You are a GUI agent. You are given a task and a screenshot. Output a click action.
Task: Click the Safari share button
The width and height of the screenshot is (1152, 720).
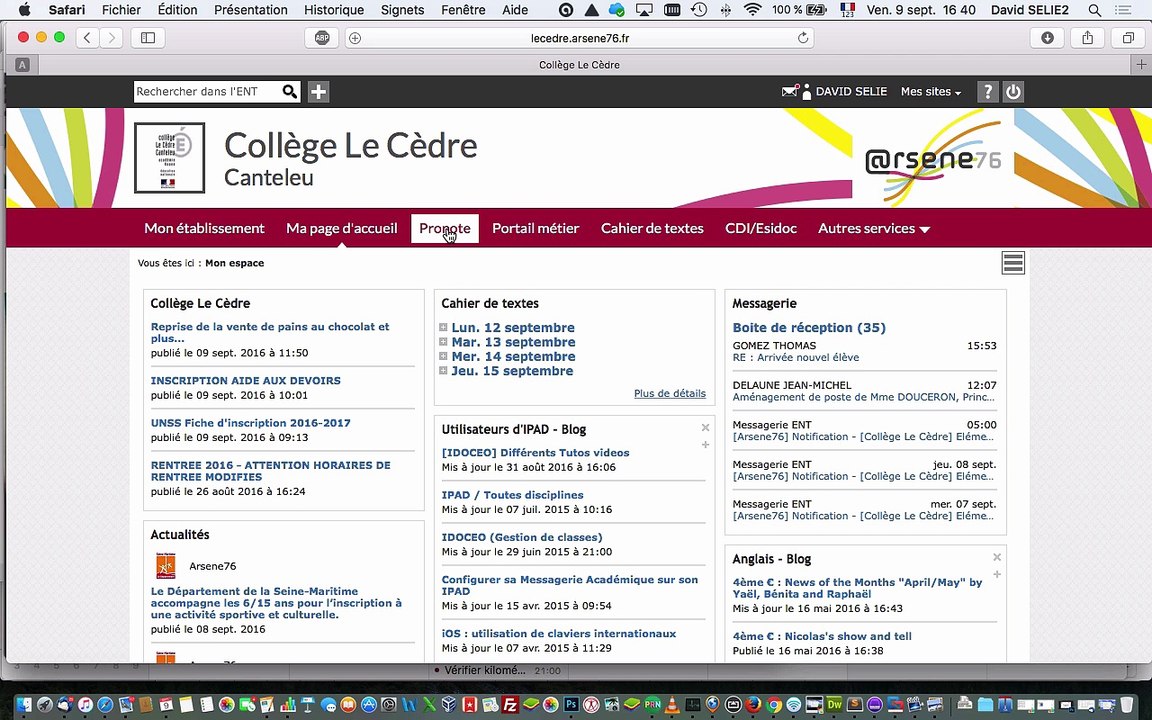tap(1088, 37)
